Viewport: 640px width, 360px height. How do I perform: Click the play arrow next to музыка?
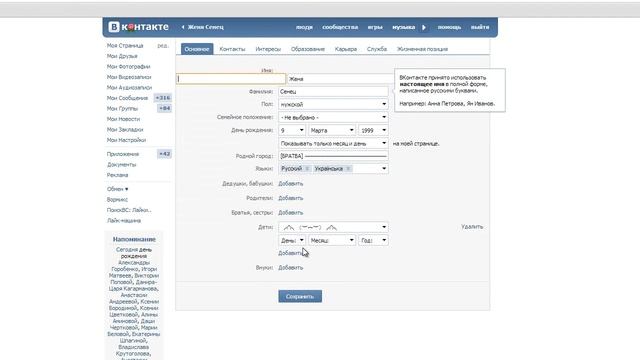tap(424, 27)
